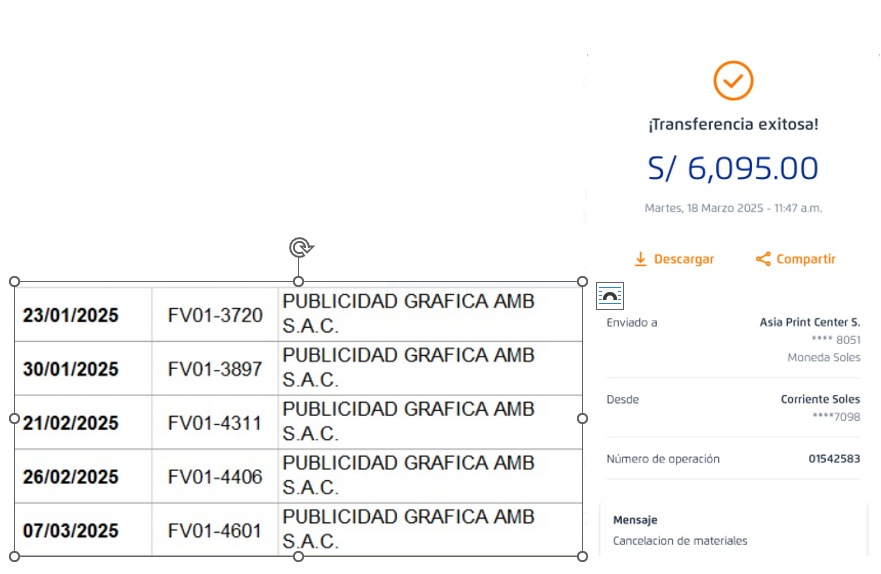Viewport: 881px width, 574px height.
Task: Click the orange checkmark success icon
Action: tap(733, 81)
